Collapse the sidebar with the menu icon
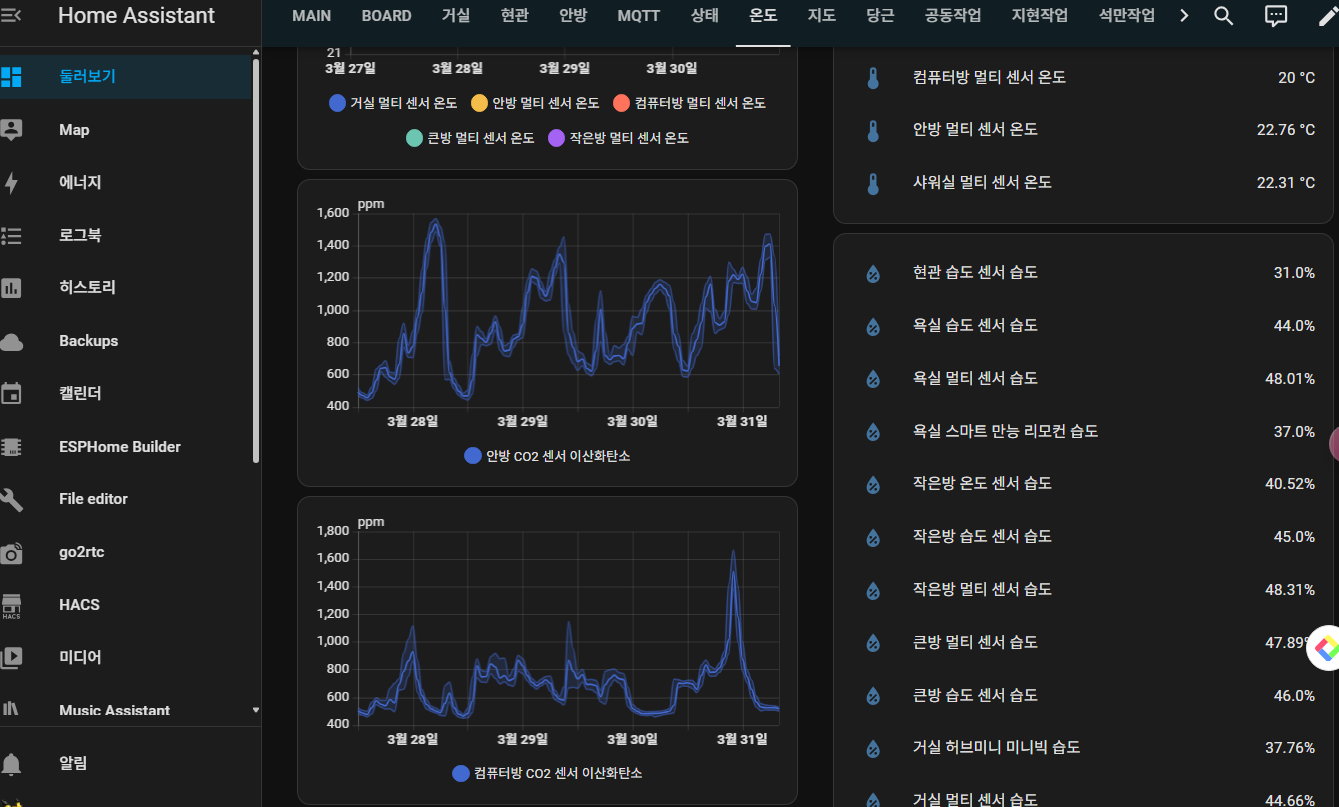This screenshot has width=1339, height=807. 11,16
